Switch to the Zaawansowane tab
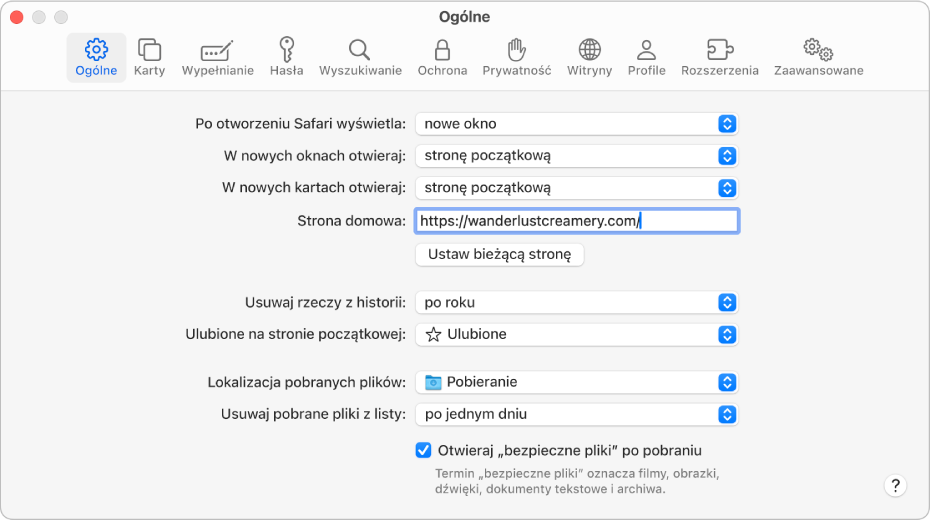The image size is (931, 521). (818, 57)
